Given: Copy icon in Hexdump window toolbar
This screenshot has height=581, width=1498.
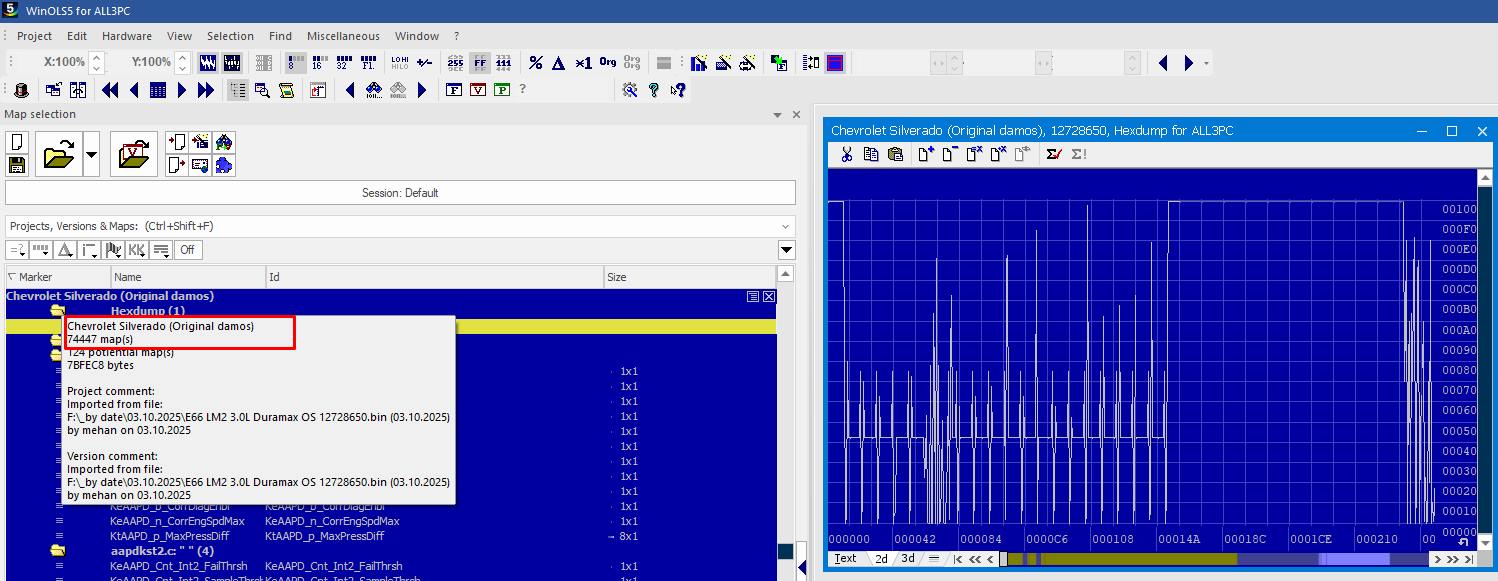Looking at the screenshot, I should pyautogui.click(x=871, y=154).
